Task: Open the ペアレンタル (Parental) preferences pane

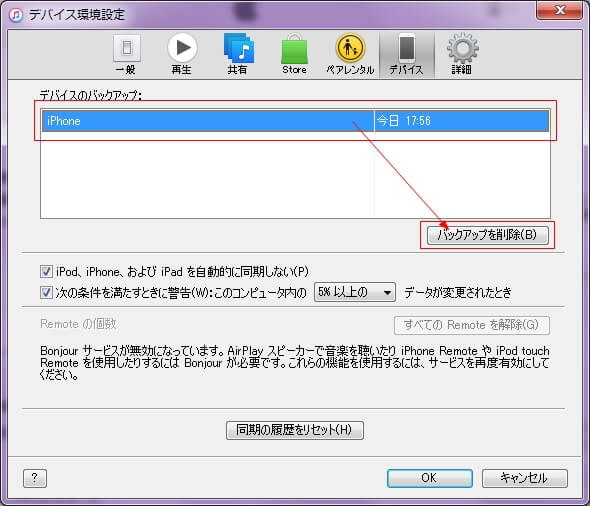Action: pyautogui.click(x=350, y=55)
